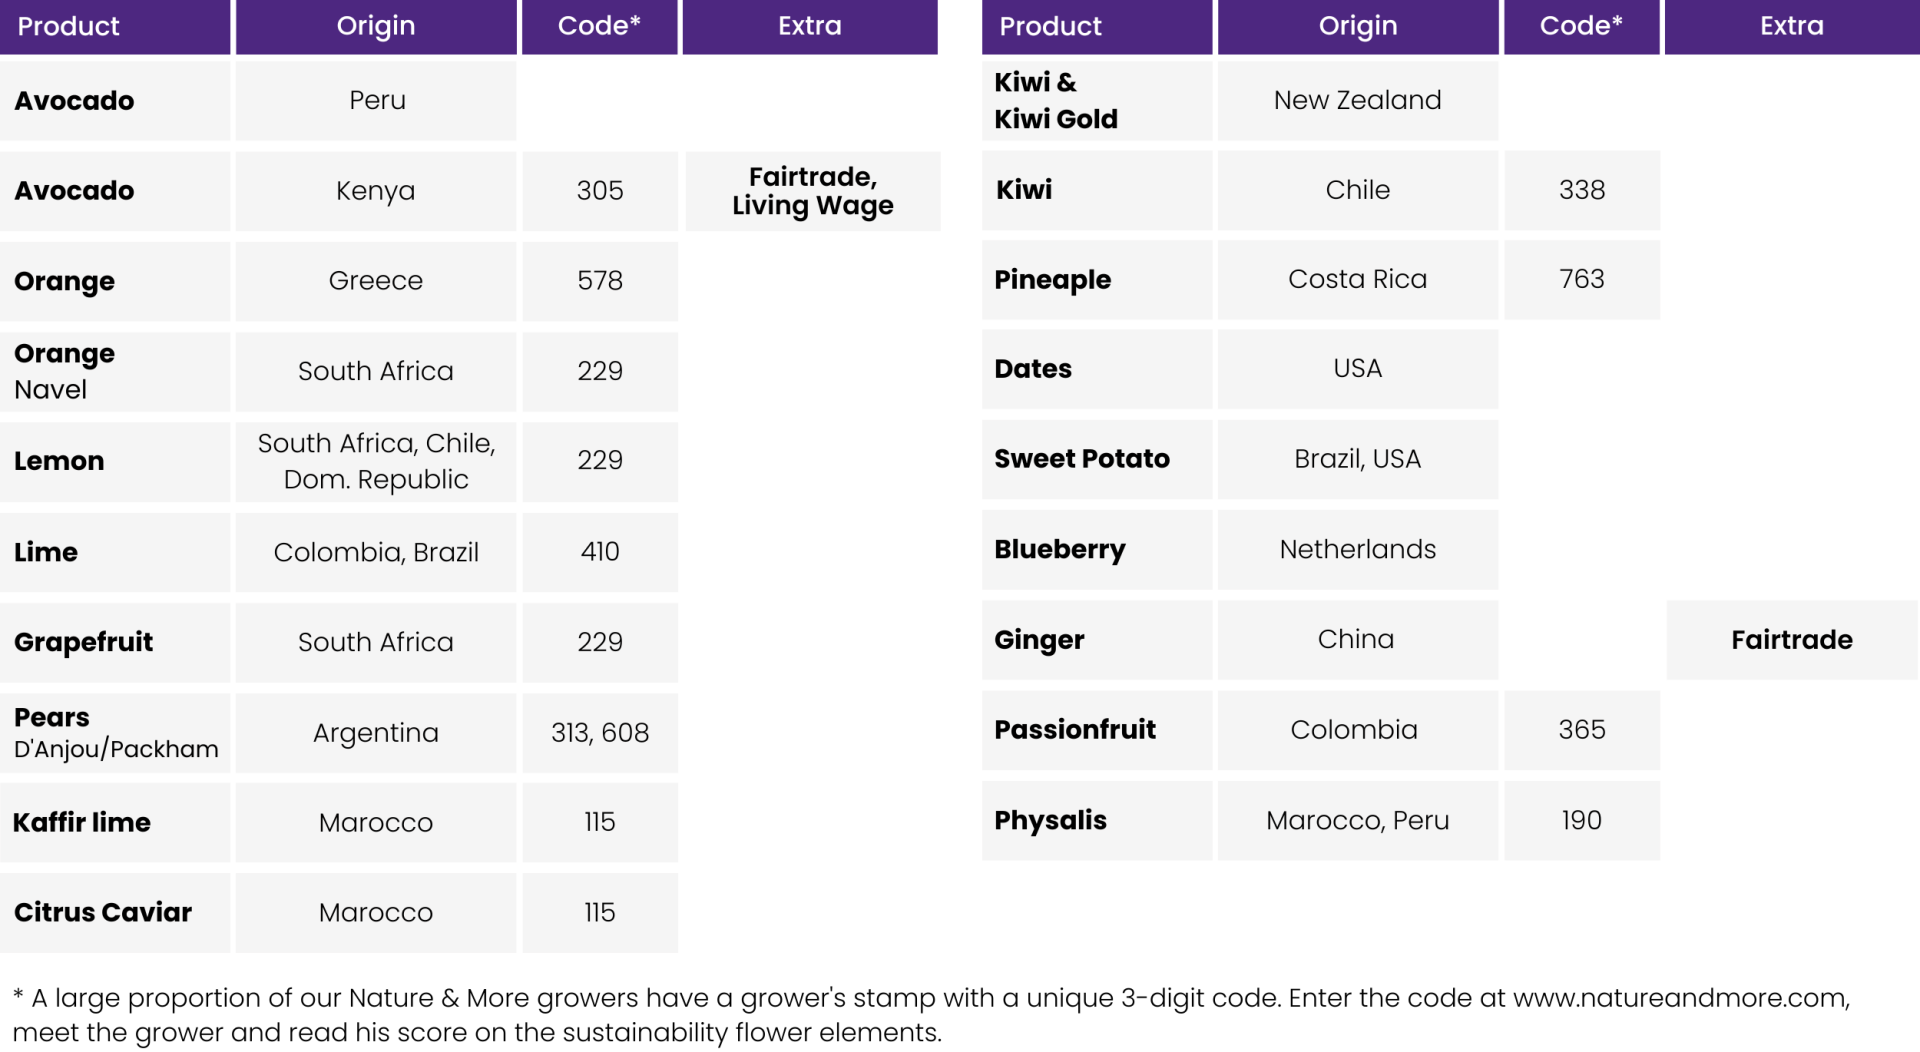Viewport: 1920px width, 1052px height.
Task: Select the Greece origin cell
Action: click(376, 281)
